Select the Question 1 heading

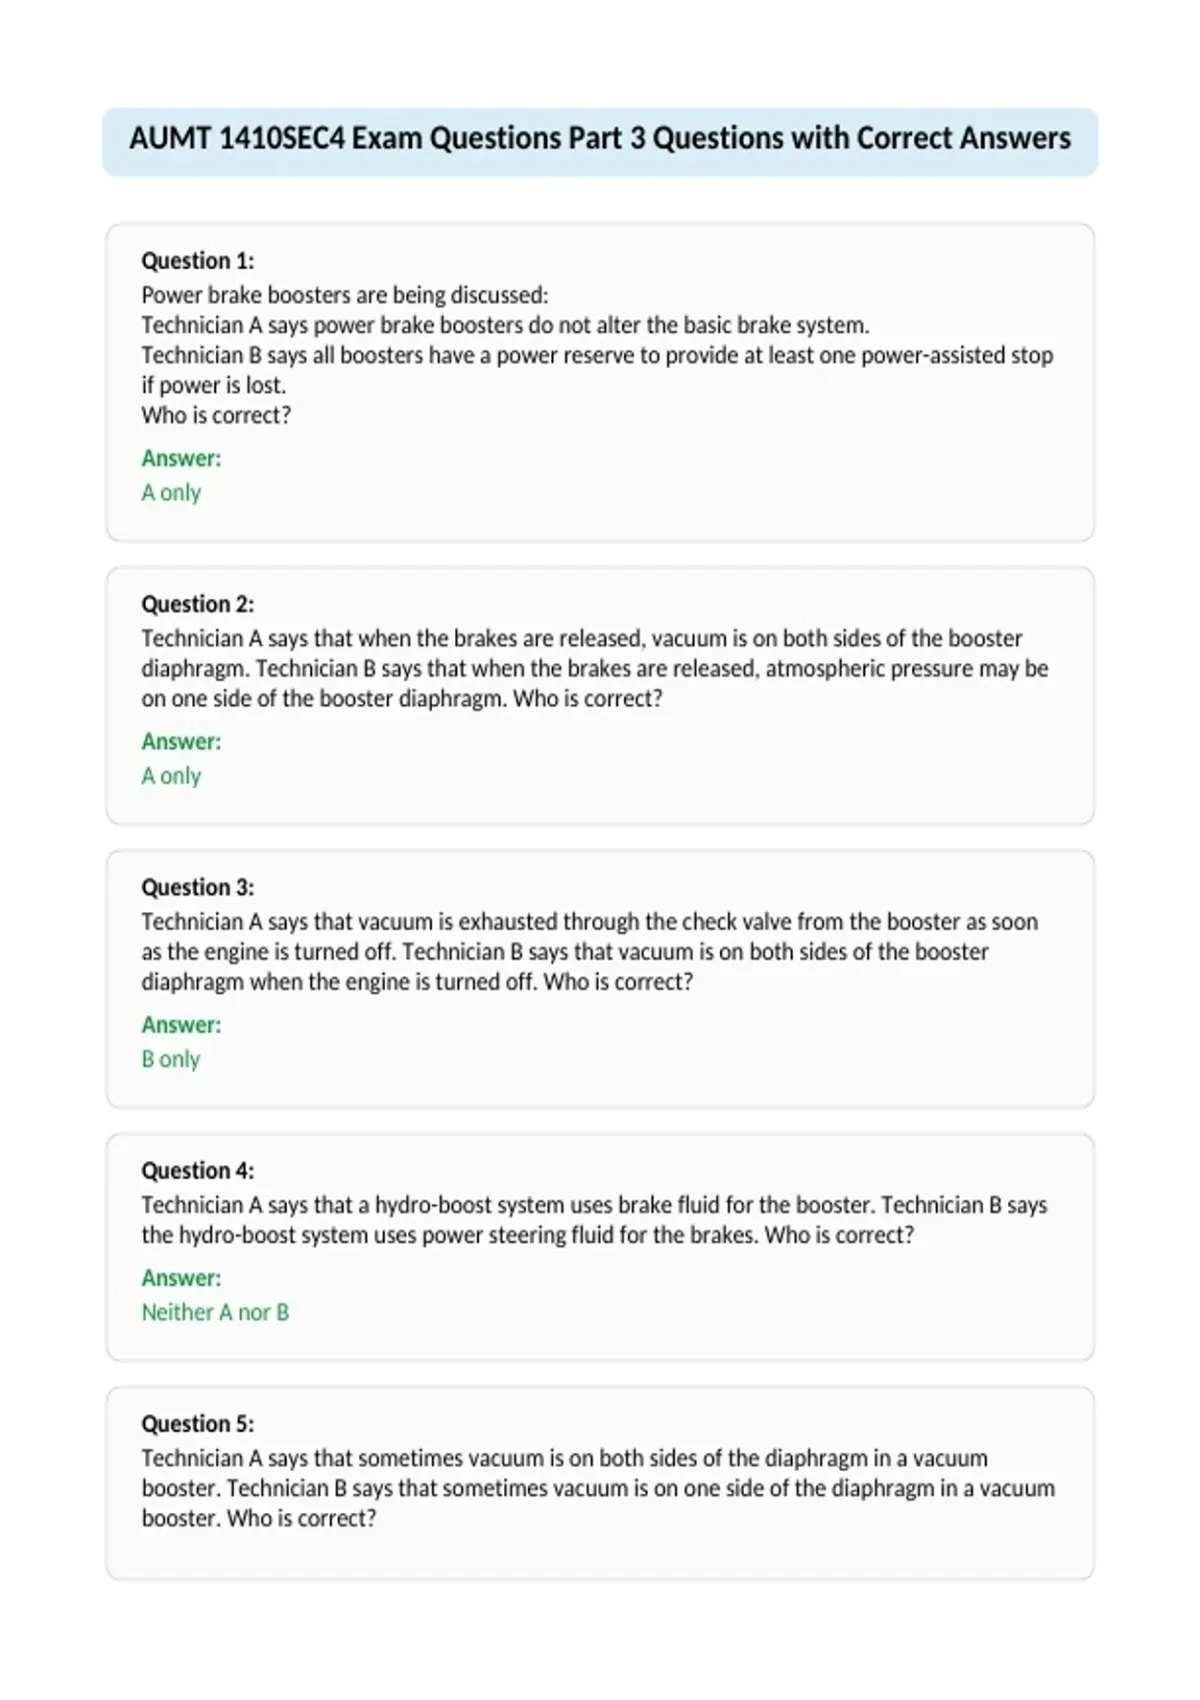197,261
